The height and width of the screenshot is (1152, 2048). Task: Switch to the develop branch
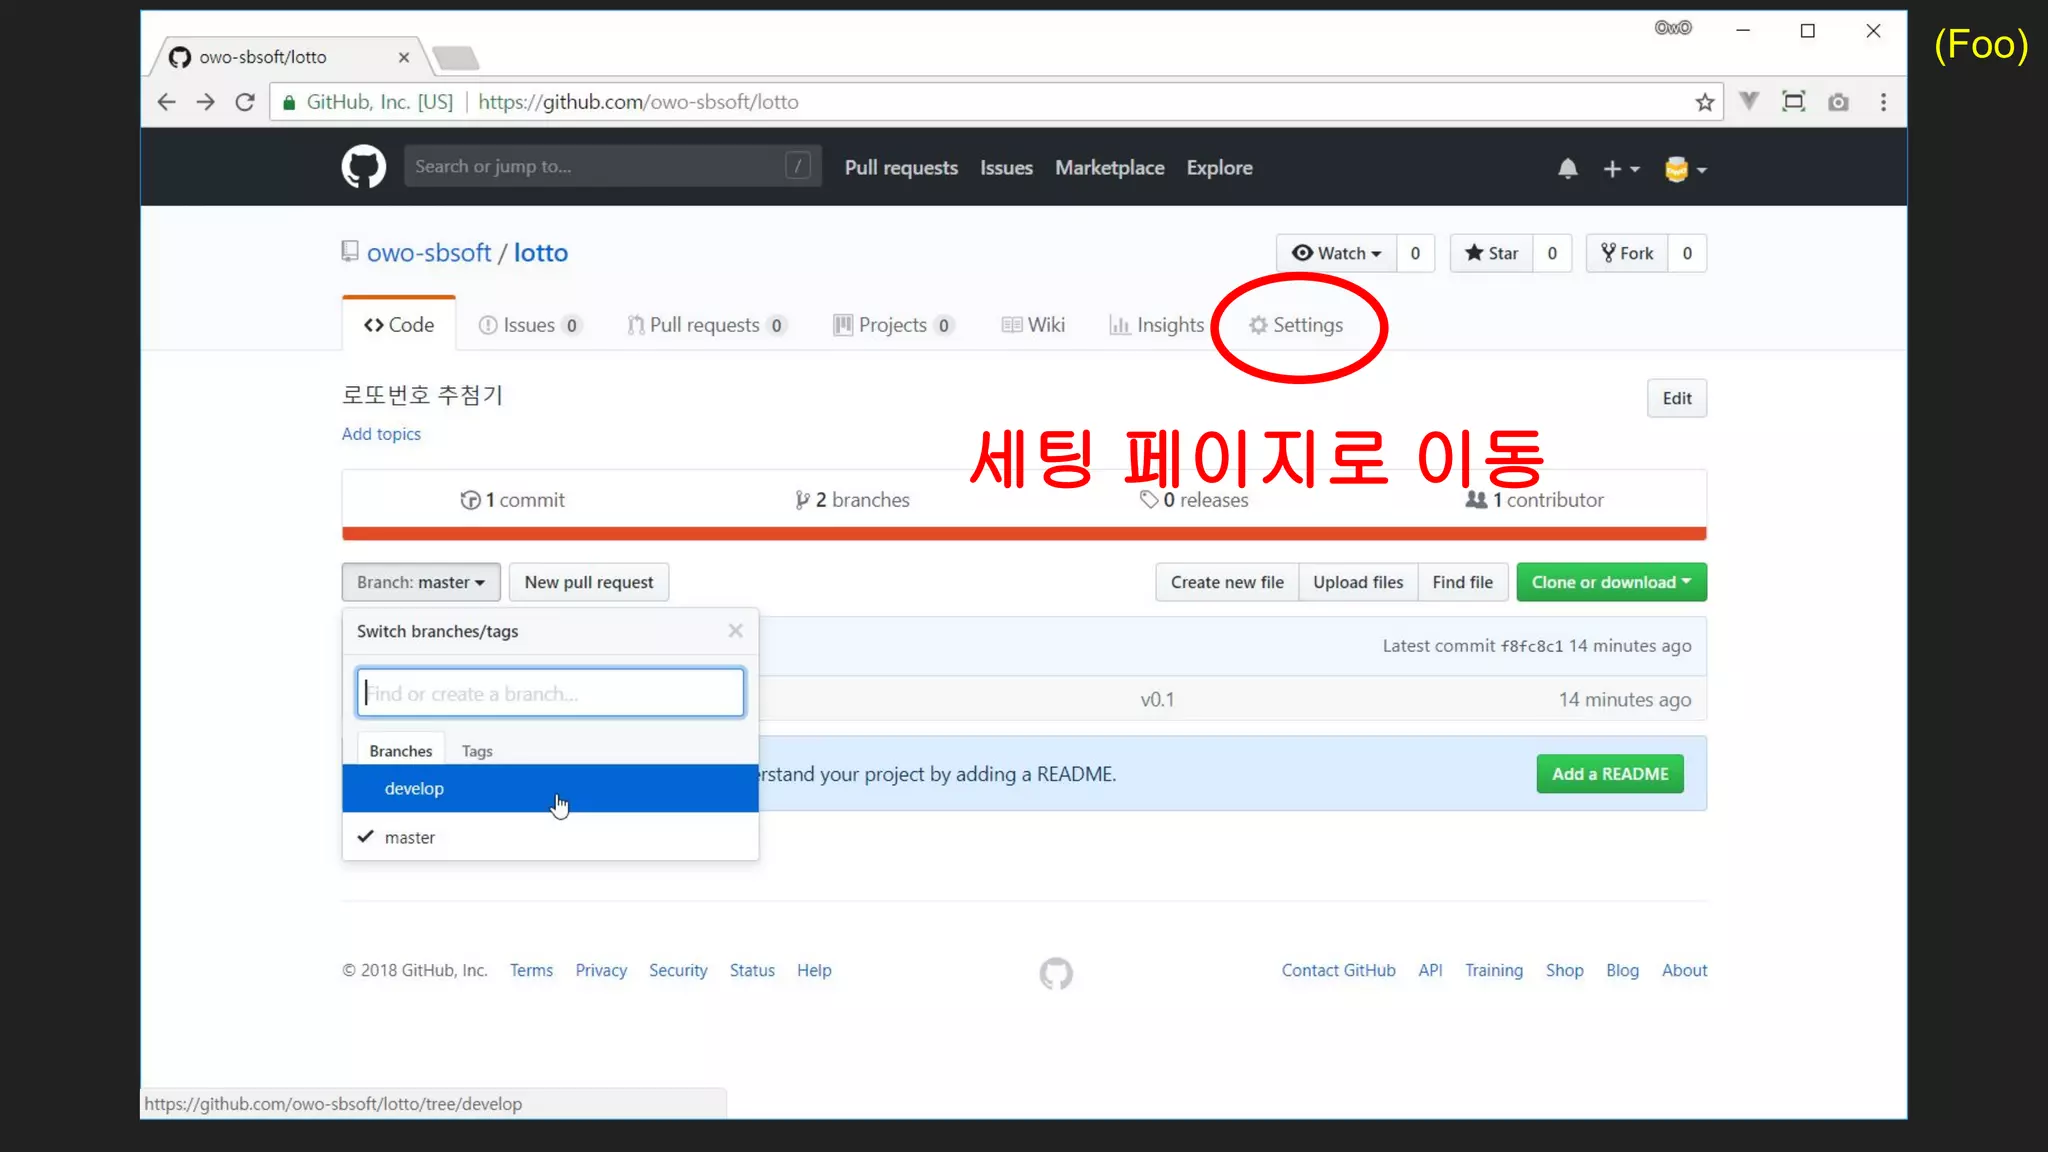click(x=550, y=788)
